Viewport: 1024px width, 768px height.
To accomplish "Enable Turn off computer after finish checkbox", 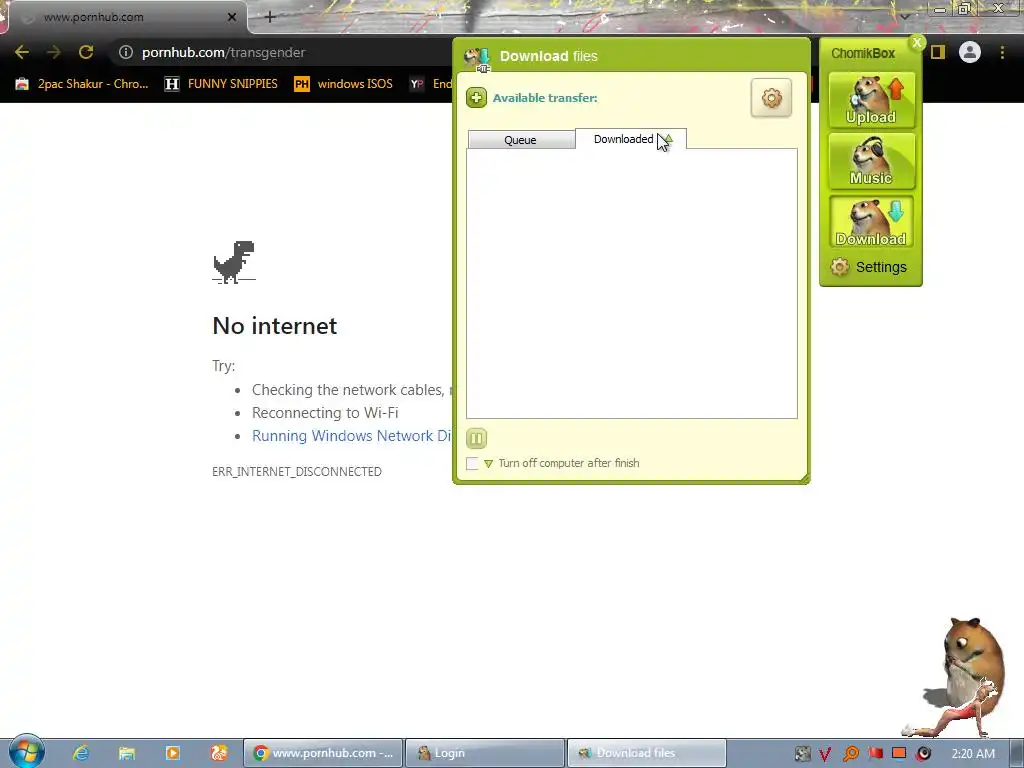I will 472,464.
